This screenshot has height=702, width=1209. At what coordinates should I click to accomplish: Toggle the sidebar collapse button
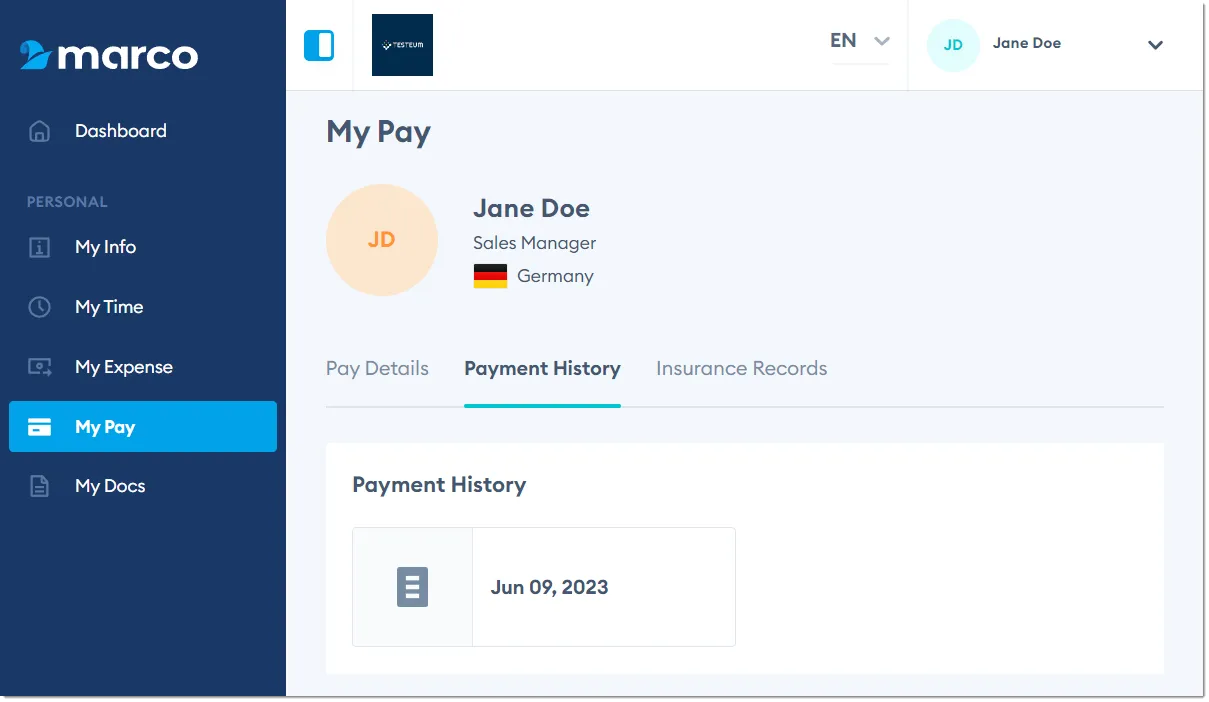click(319, 45)
